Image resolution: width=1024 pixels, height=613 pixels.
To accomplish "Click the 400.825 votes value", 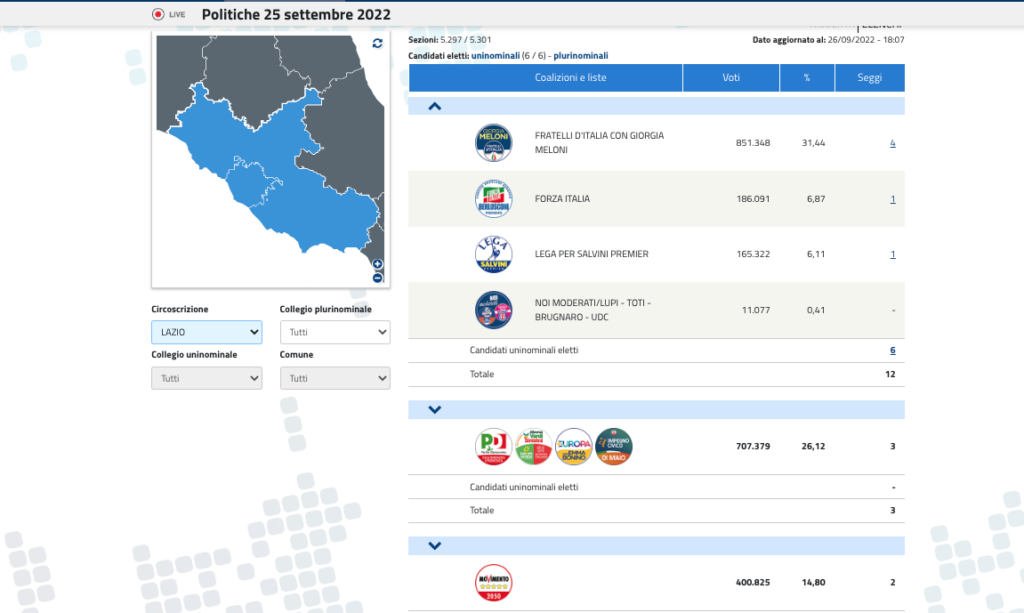I will pos(753,582).
